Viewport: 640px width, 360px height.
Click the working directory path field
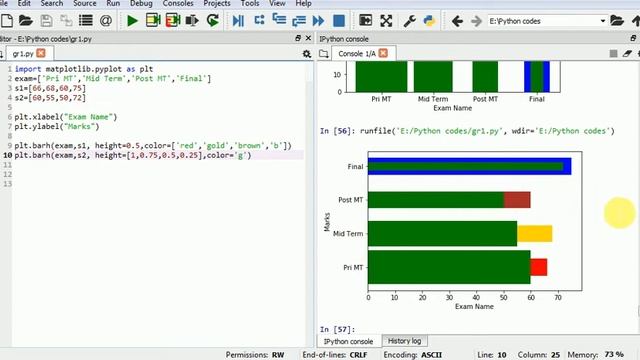(x=543, y=21)
